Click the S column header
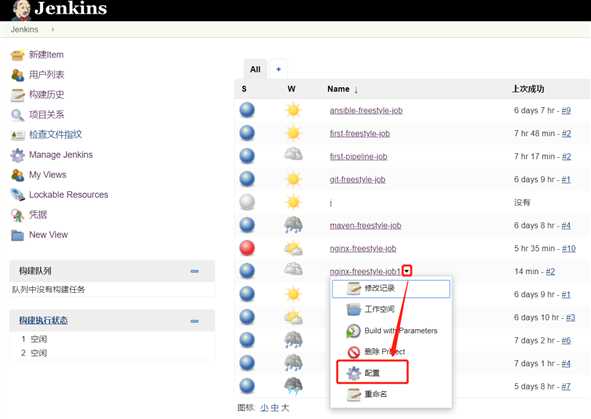The image size is (591, 419). 244,89
